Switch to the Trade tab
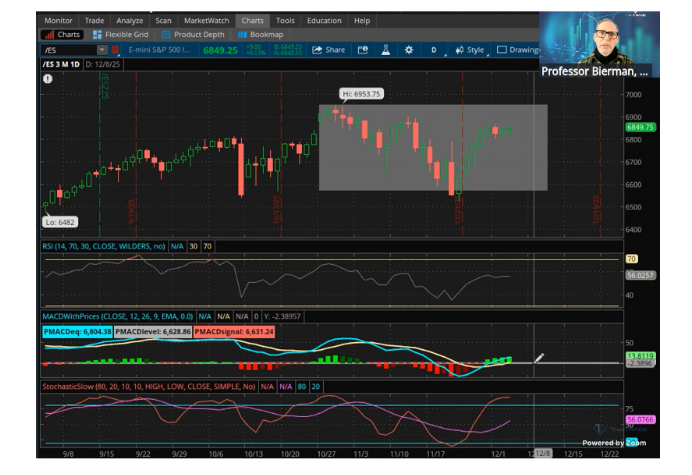 94,20
